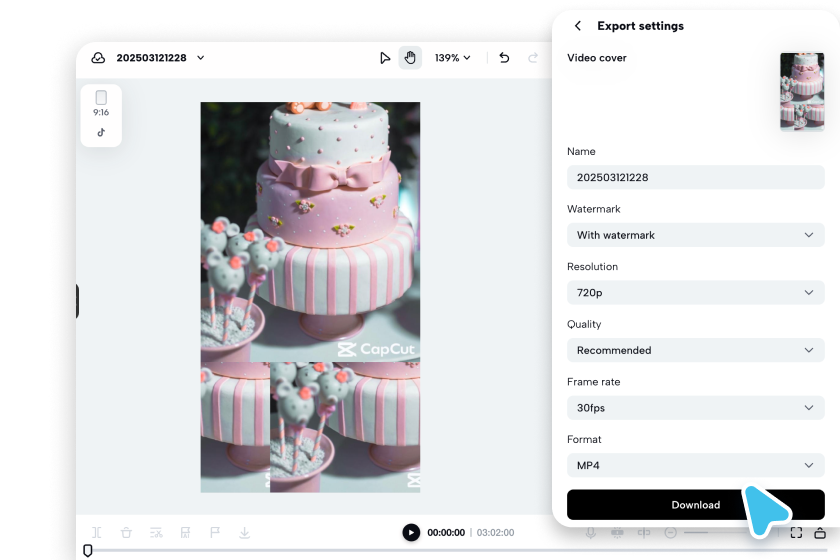Click the video cover thumbnail

coord(802,91)
